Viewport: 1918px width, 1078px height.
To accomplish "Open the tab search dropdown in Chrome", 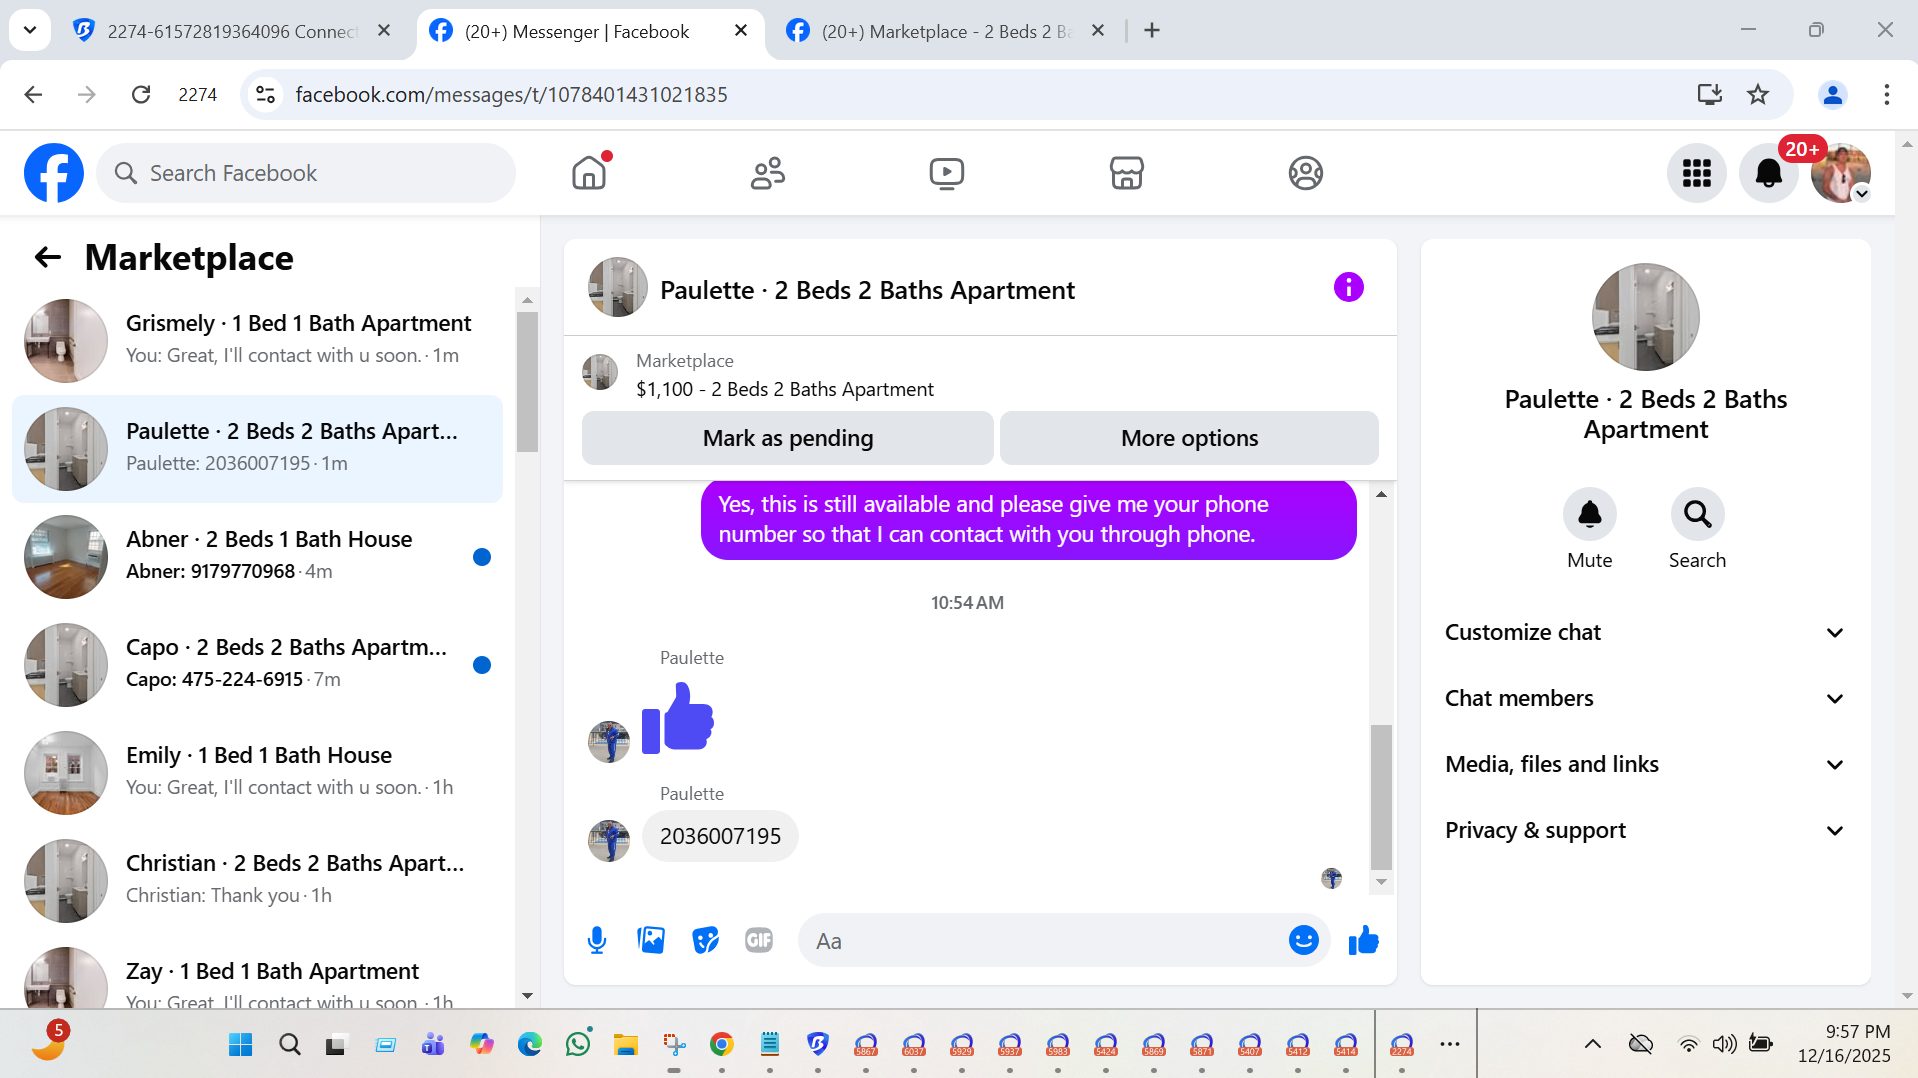I will click(x=30, y=30).
